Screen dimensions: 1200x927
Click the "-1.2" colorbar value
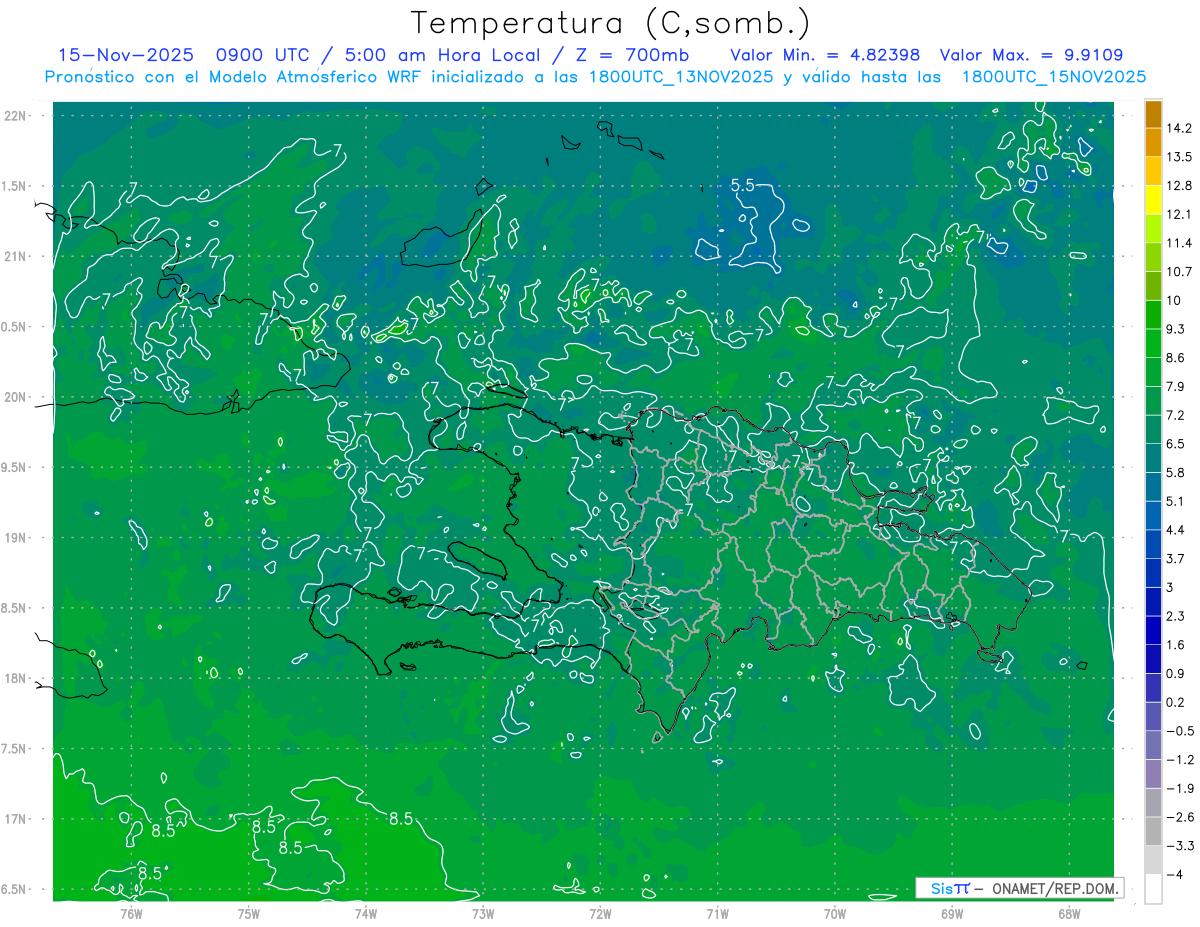(1180, 759)
